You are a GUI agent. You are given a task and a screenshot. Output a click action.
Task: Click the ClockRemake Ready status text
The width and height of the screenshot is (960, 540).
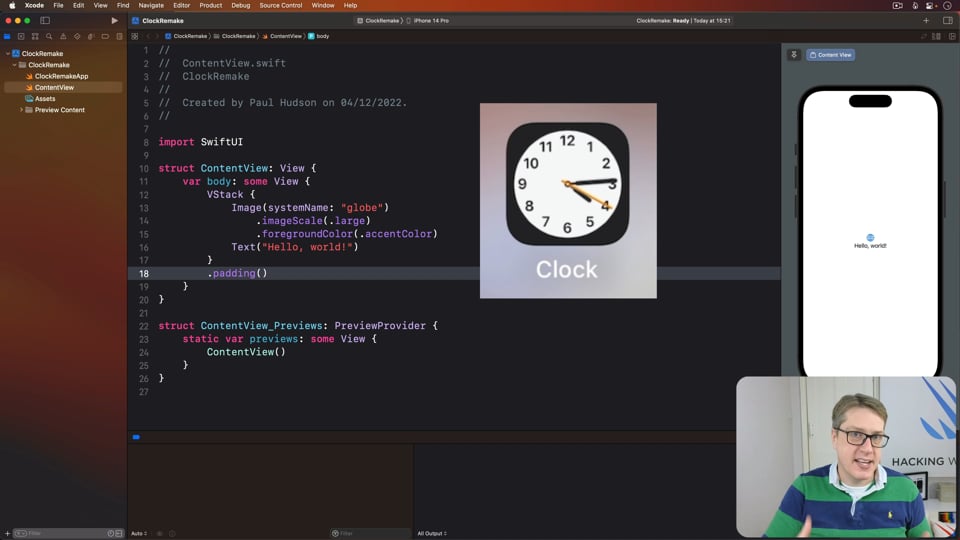click(x=683, y=20)
